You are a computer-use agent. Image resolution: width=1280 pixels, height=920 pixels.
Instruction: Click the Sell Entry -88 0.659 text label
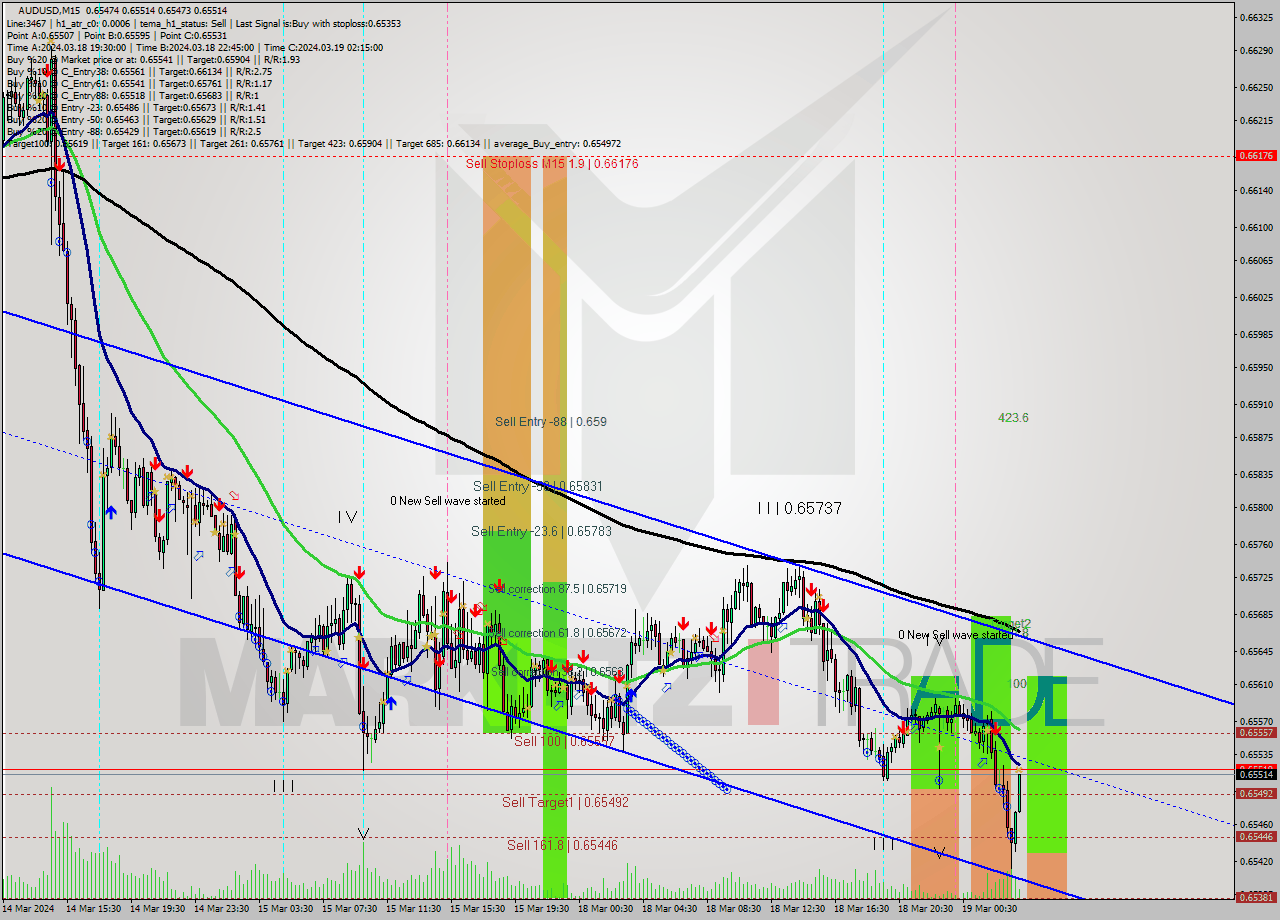click(x=549, y=421)
